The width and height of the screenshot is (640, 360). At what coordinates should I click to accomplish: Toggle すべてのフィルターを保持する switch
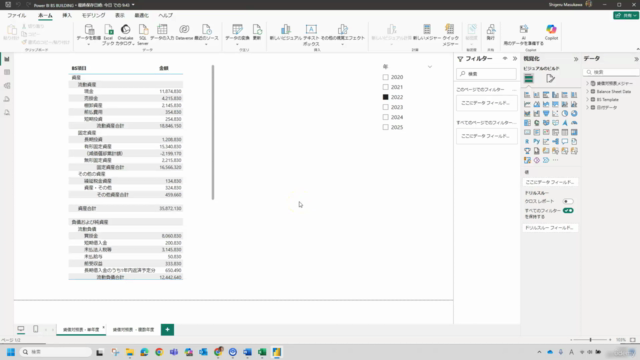(568, 211)
